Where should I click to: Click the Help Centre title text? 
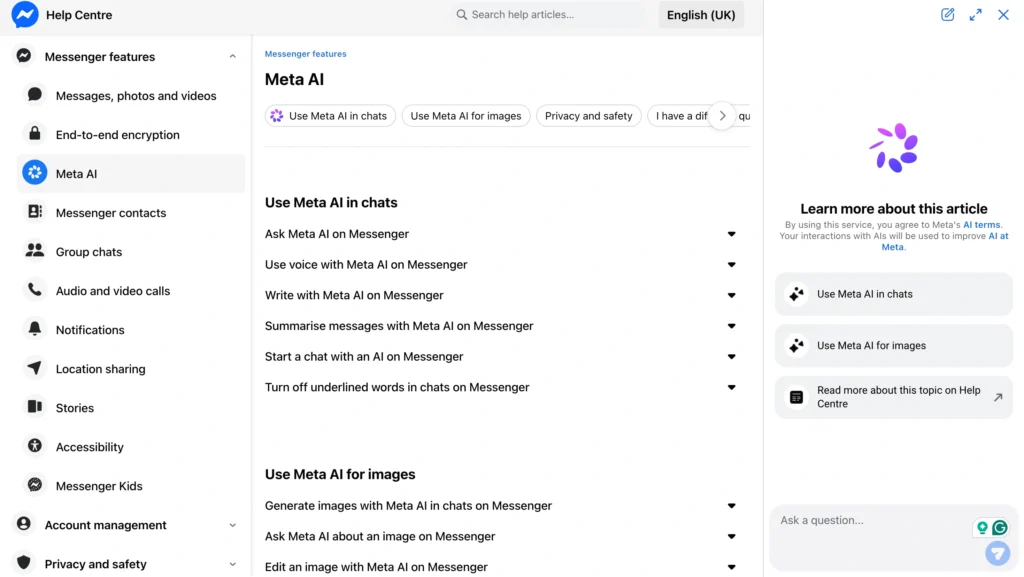tap(79, 14)
